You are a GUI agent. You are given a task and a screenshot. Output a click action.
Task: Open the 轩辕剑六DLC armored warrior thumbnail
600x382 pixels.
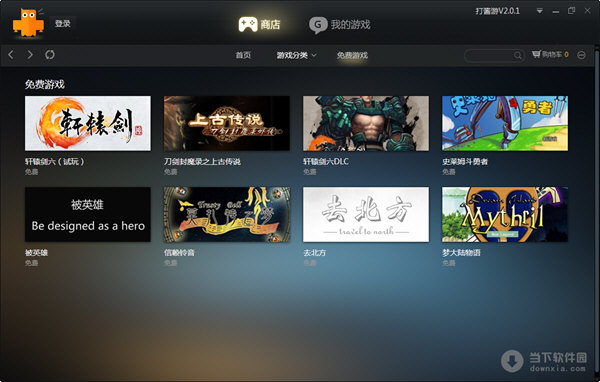tap(366, 123)
